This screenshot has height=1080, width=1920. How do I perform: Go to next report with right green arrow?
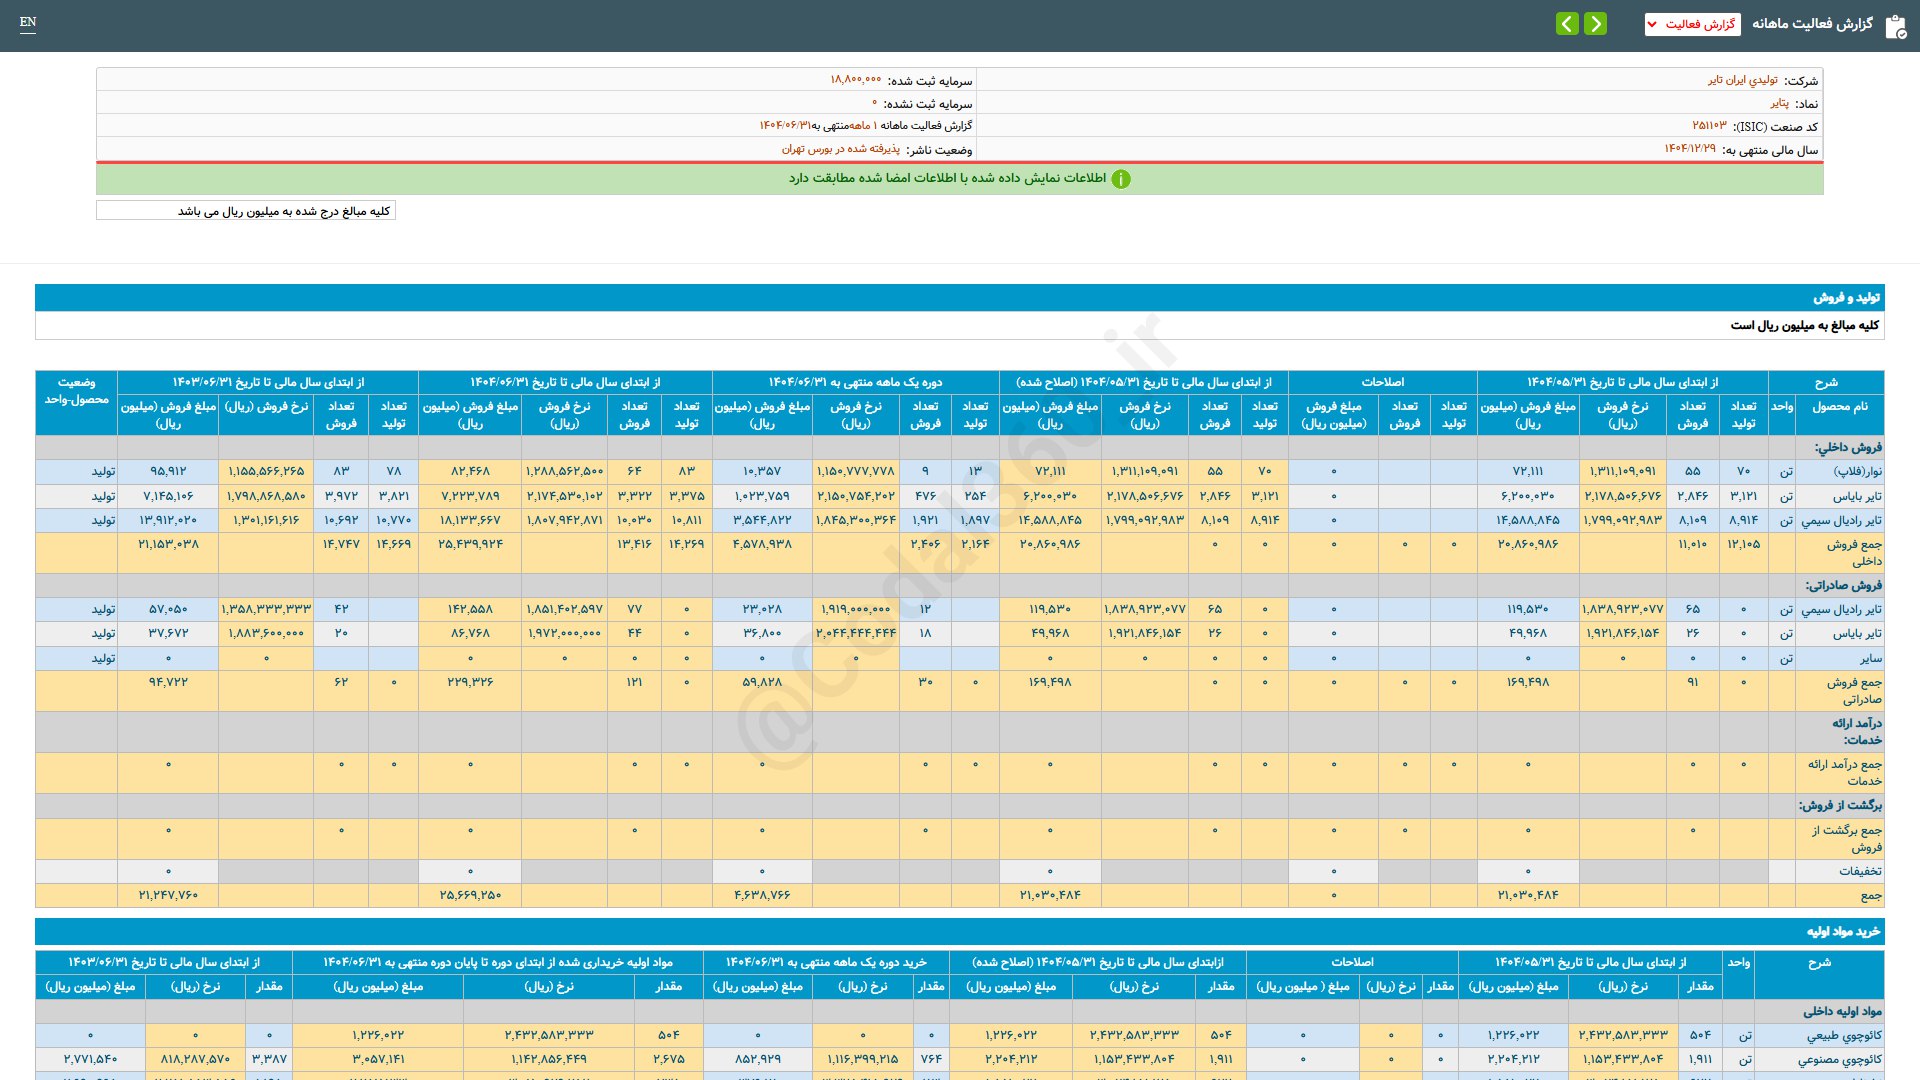coord(1596,24)
